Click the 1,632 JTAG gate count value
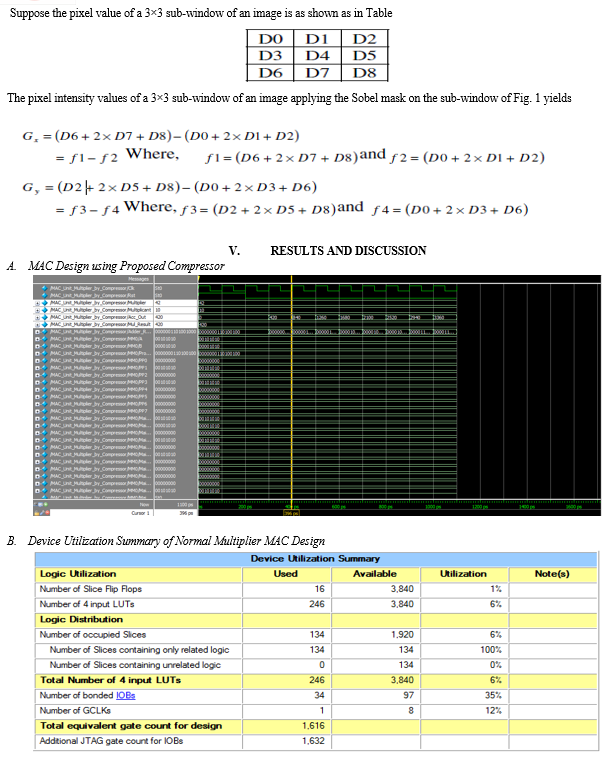614x761 pixels. (x=313, y=741)
